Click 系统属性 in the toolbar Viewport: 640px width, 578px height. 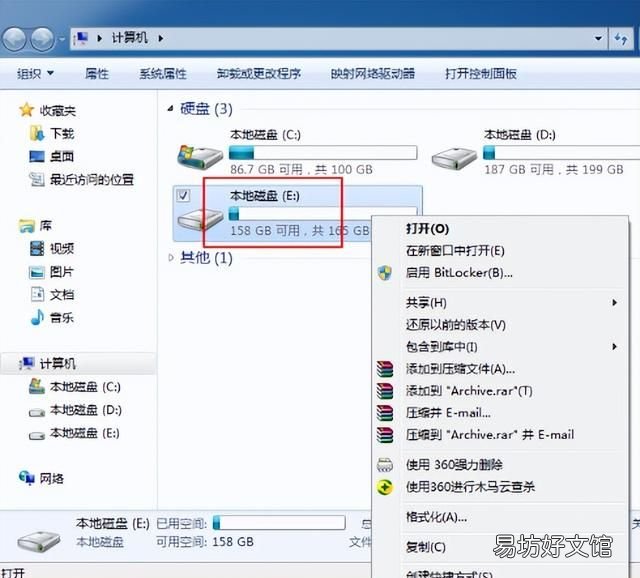pos(163,73)
